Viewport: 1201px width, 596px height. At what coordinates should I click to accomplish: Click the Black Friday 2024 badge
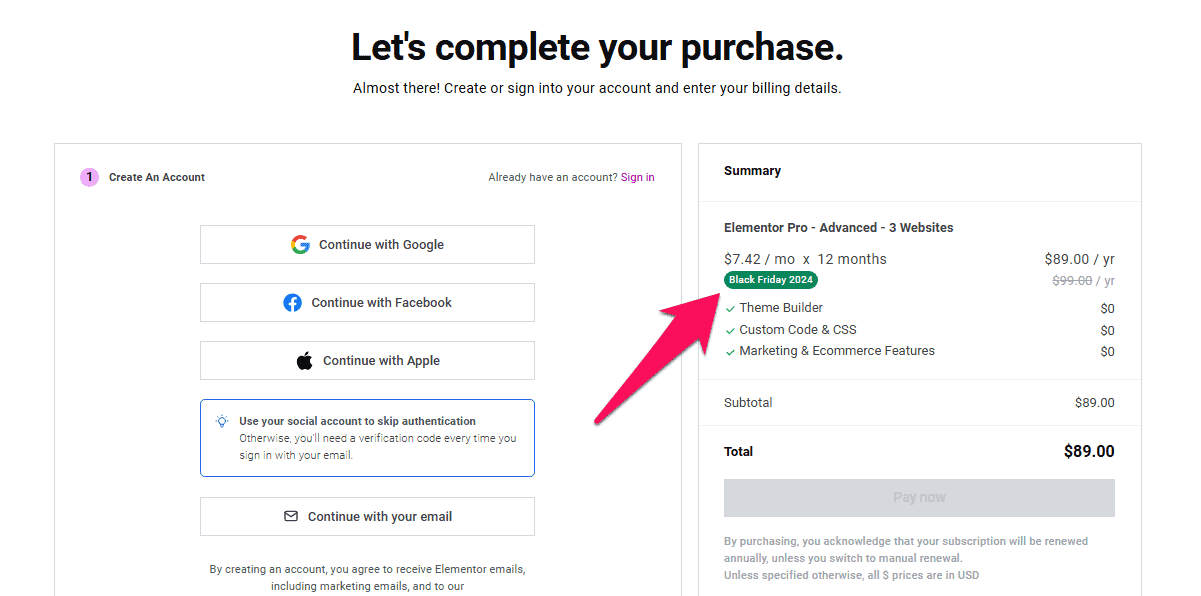771,280
